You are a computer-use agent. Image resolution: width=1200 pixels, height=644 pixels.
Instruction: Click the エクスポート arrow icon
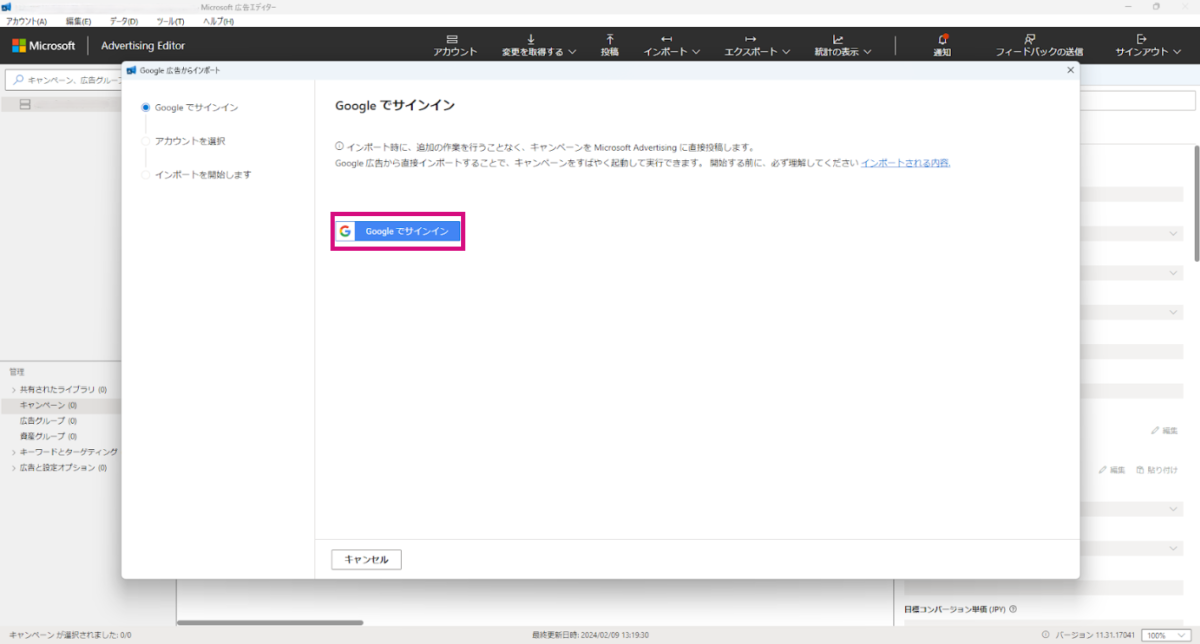click(x=751, y=39)
